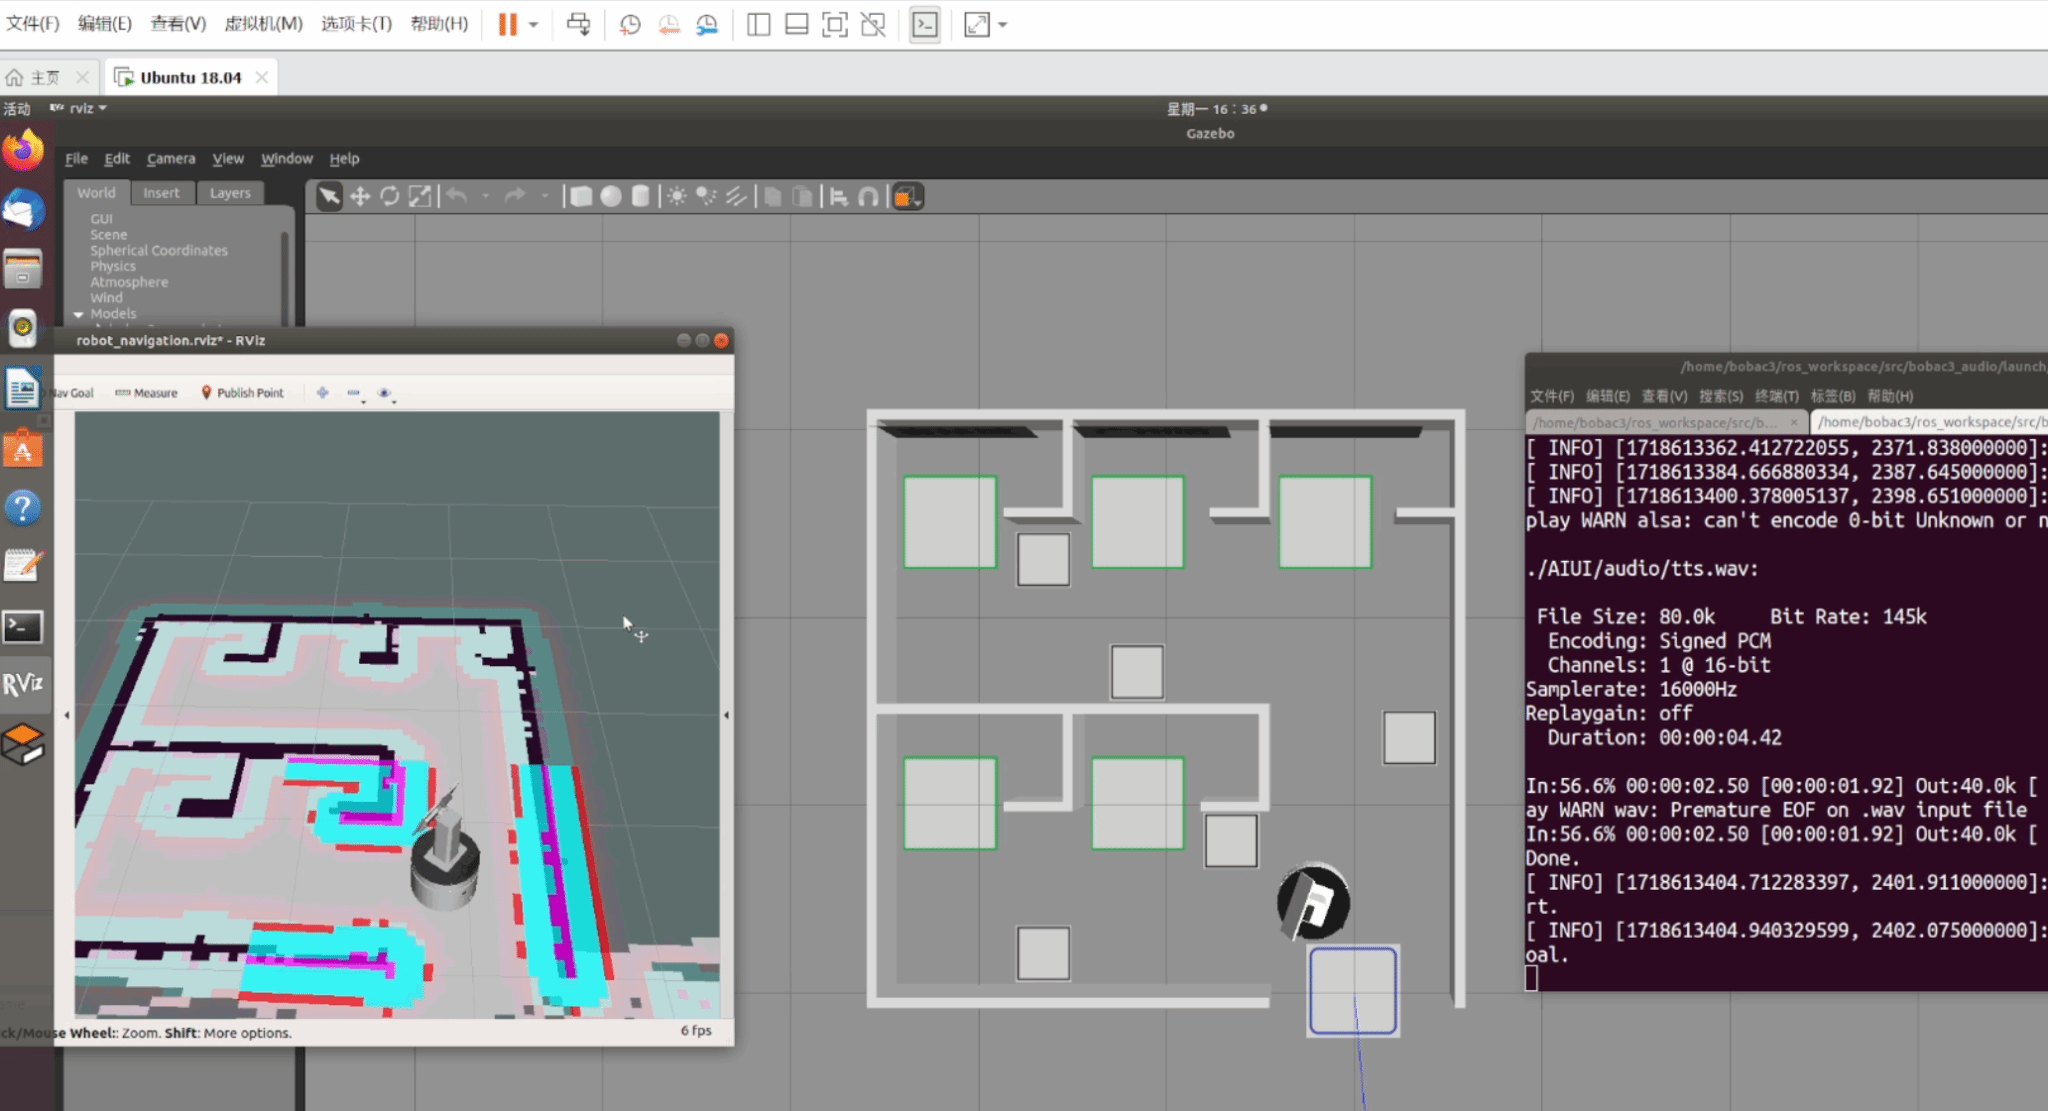Click the Measure tool button in RViz
The height and width of the screenshot is (1111, 2048).
click(x=147, y=393)
